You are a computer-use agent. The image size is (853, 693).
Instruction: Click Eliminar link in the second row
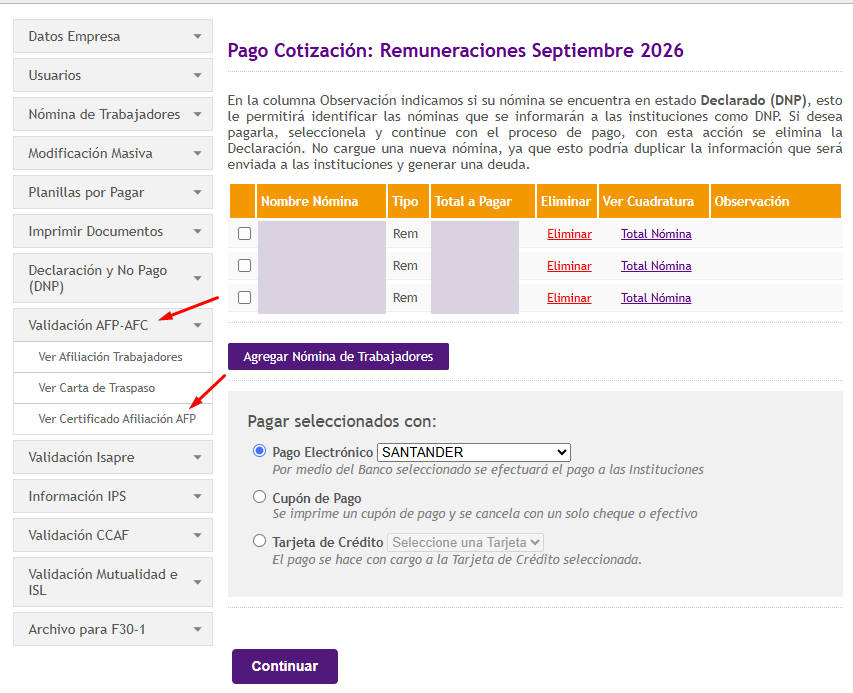coord(569,266)
